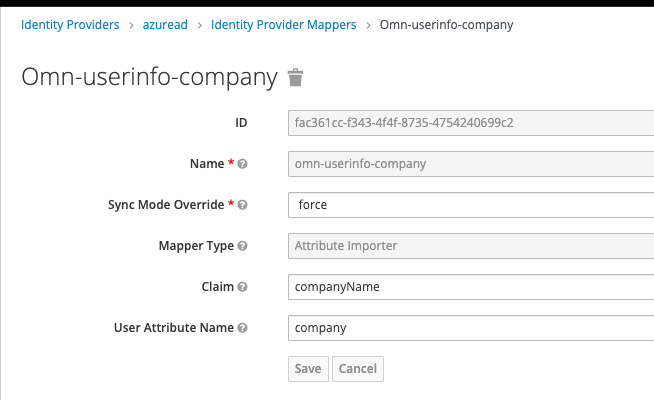Viewport: 654px width, 400px height.
Task: Focus the Claim input field
Action: [471, 287]
